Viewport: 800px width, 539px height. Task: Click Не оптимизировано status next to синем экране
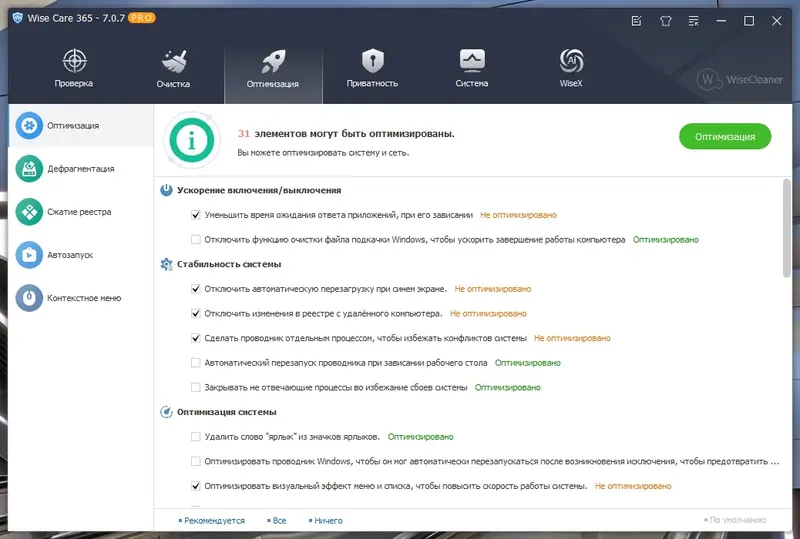[x=493, y=289]
